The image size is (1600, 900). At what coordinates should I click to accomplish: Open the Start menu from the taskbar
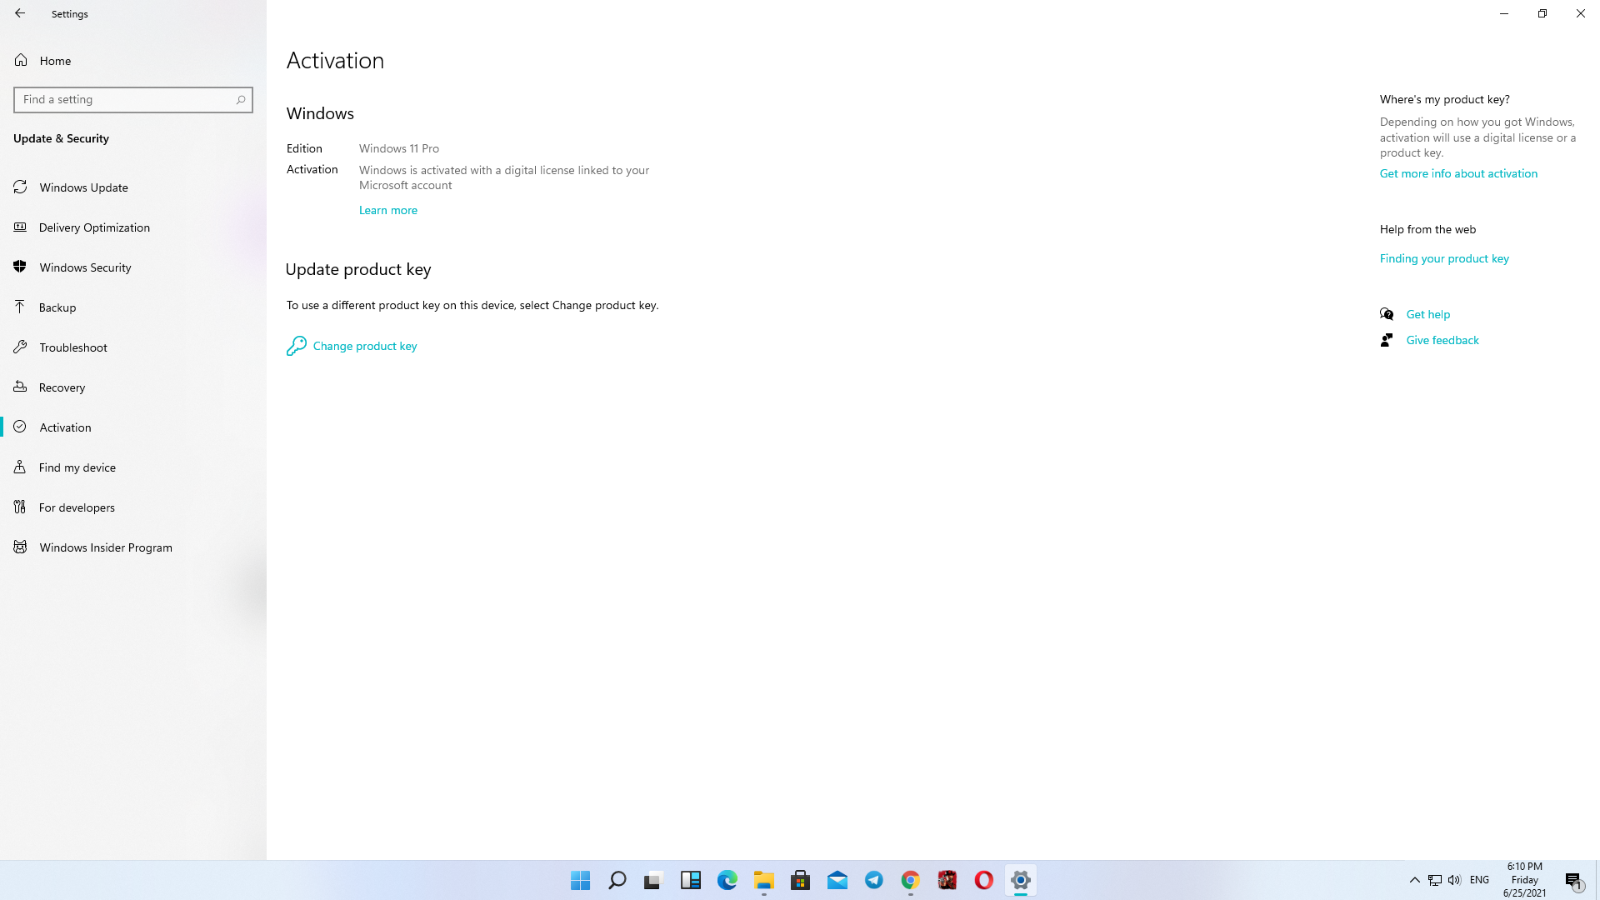580,880
